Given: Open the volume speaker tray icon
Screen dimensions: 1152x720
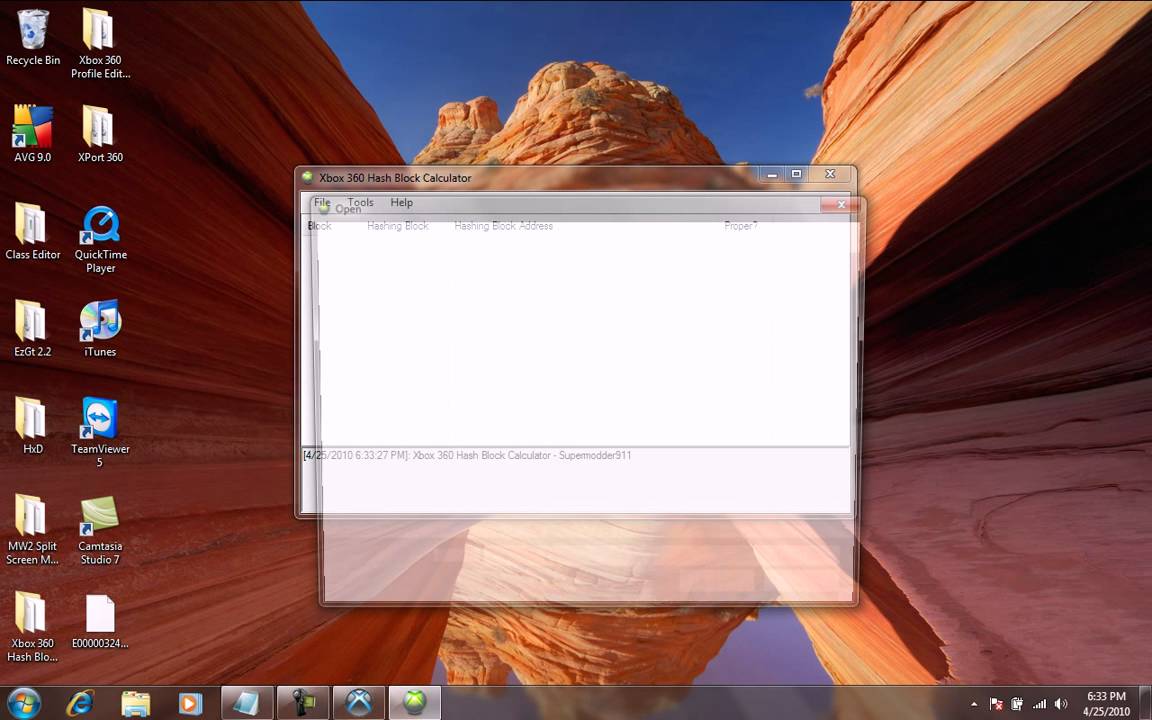Looking at the screenshot, I should [1060, 704].
